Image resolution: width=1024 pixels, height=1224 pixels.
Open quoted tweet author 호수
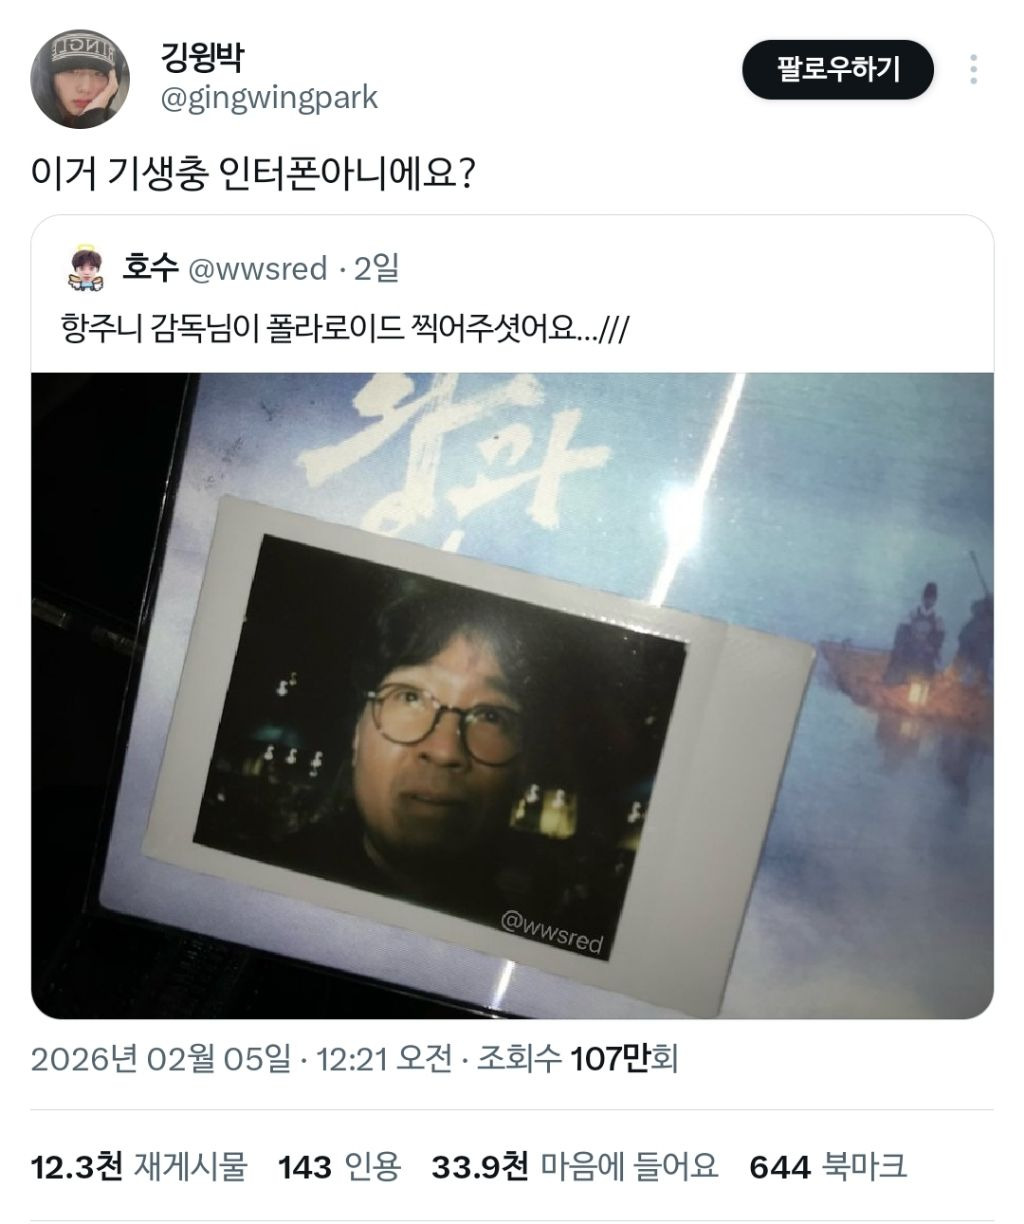tap(150, 268)
